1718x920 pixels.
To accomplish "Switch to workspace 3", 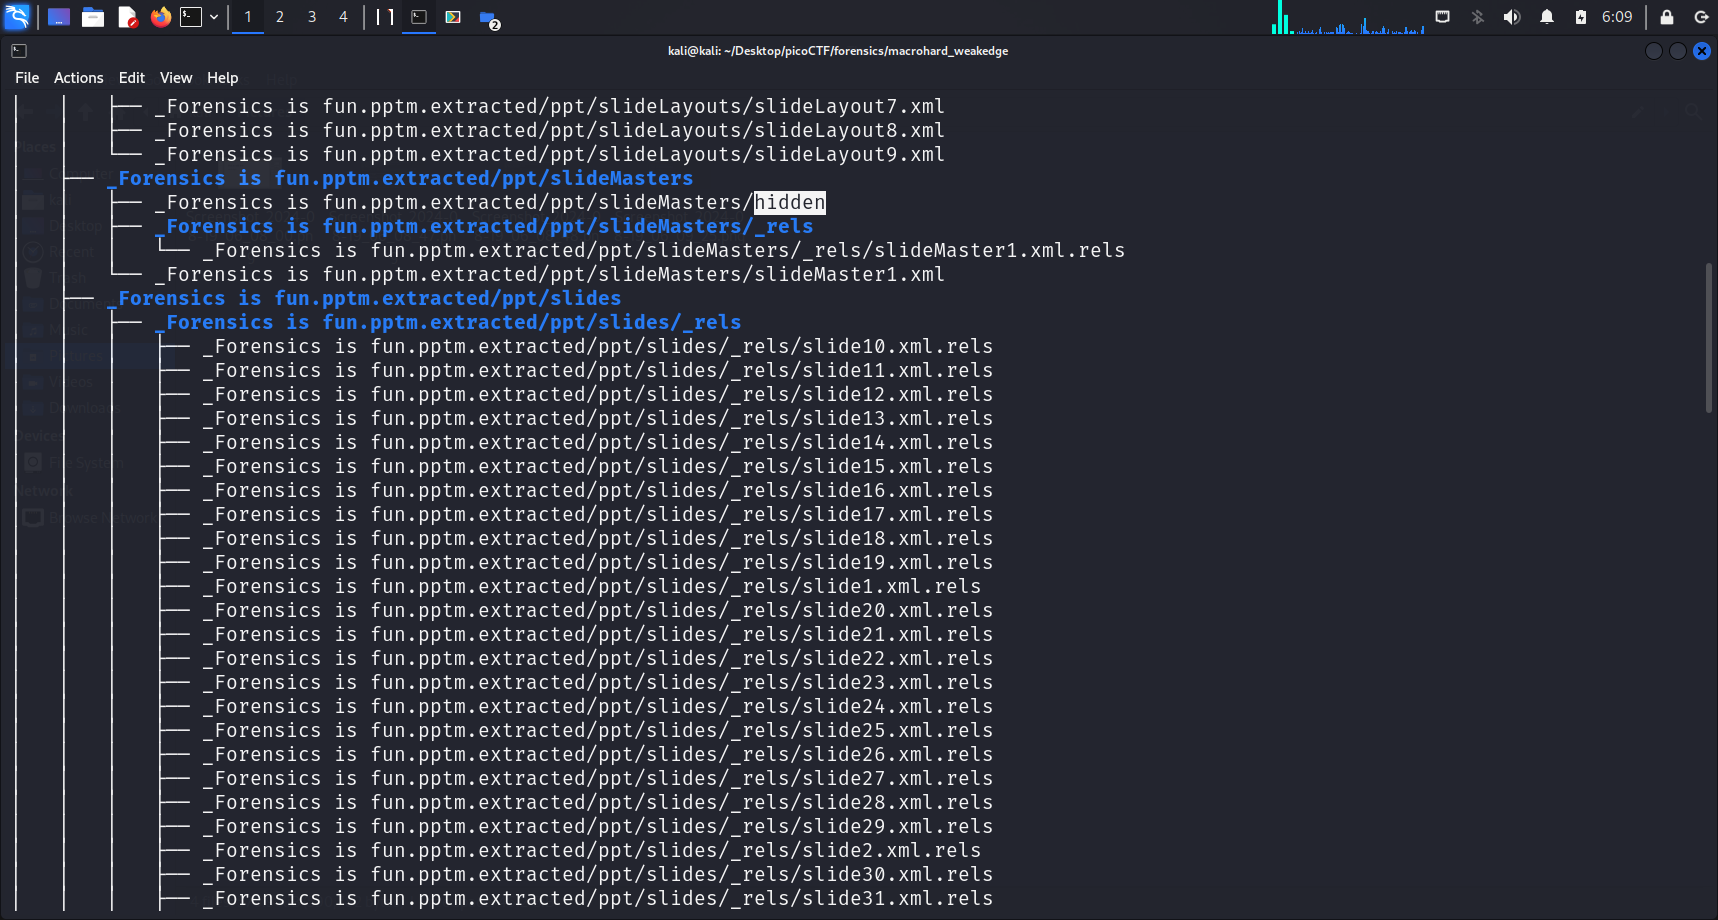I will (x=312, y=17).
